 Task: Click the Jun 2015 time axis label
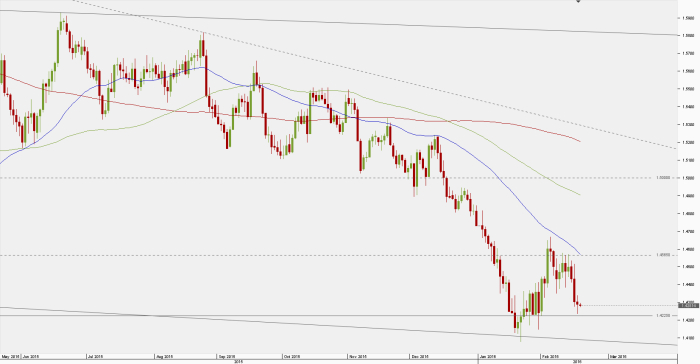(31, 357)
